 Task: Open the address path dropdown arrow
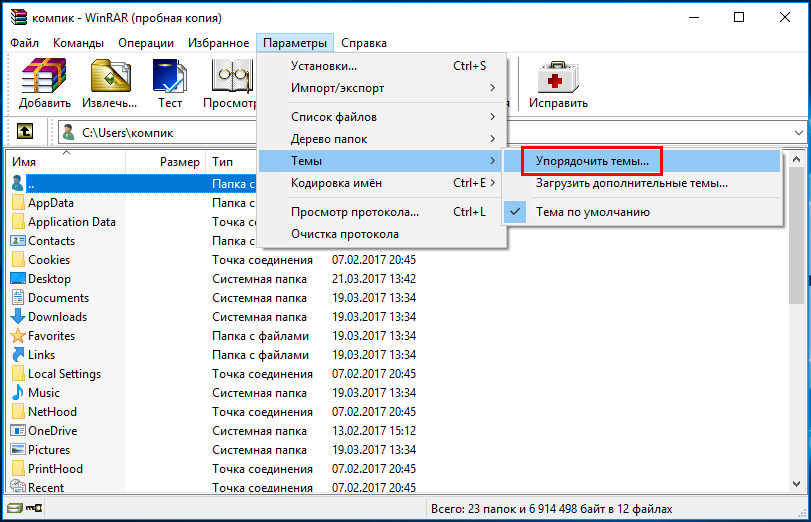click(x=798, y=133)
